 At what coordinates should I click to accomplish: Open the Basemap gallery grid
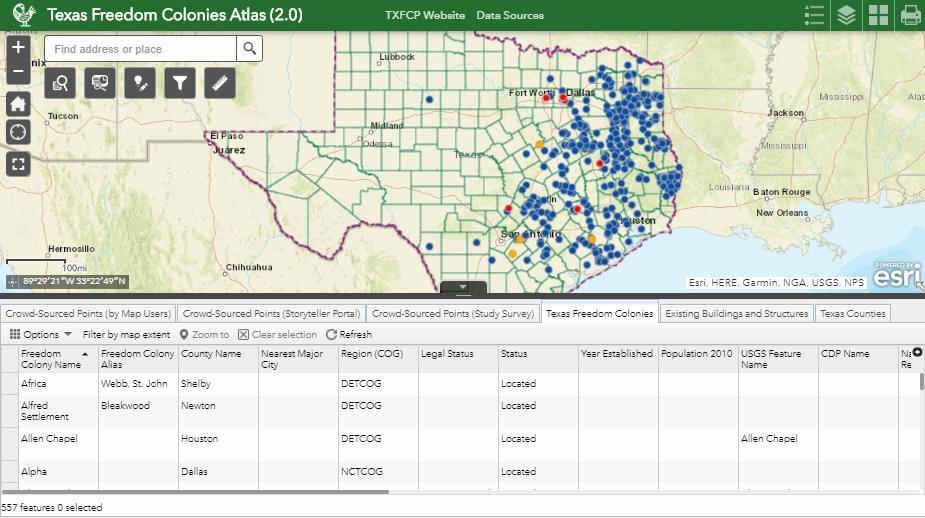coord(878,15)
